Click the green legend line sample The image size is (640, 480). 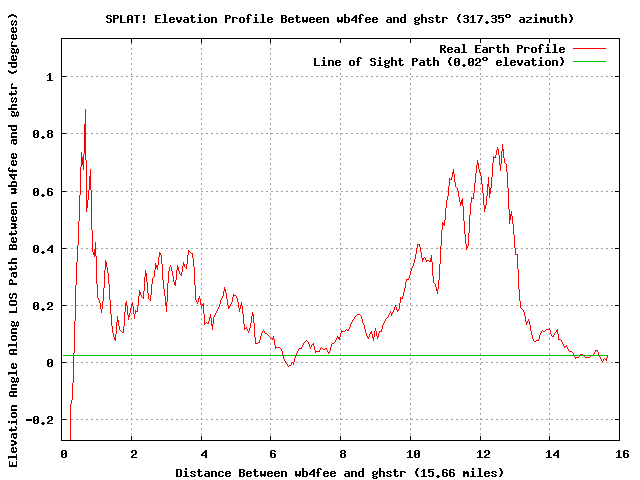point(589,62)
